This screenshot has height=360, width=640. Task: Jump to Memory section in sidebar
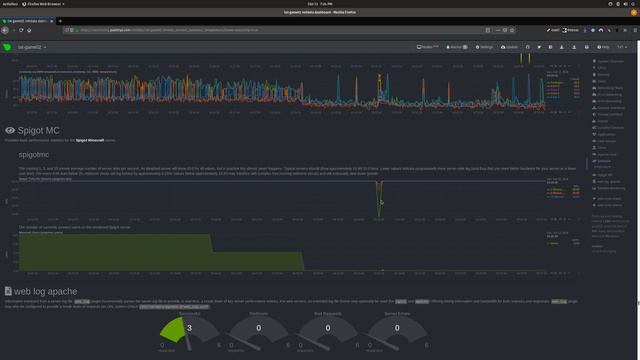point(601,75)
